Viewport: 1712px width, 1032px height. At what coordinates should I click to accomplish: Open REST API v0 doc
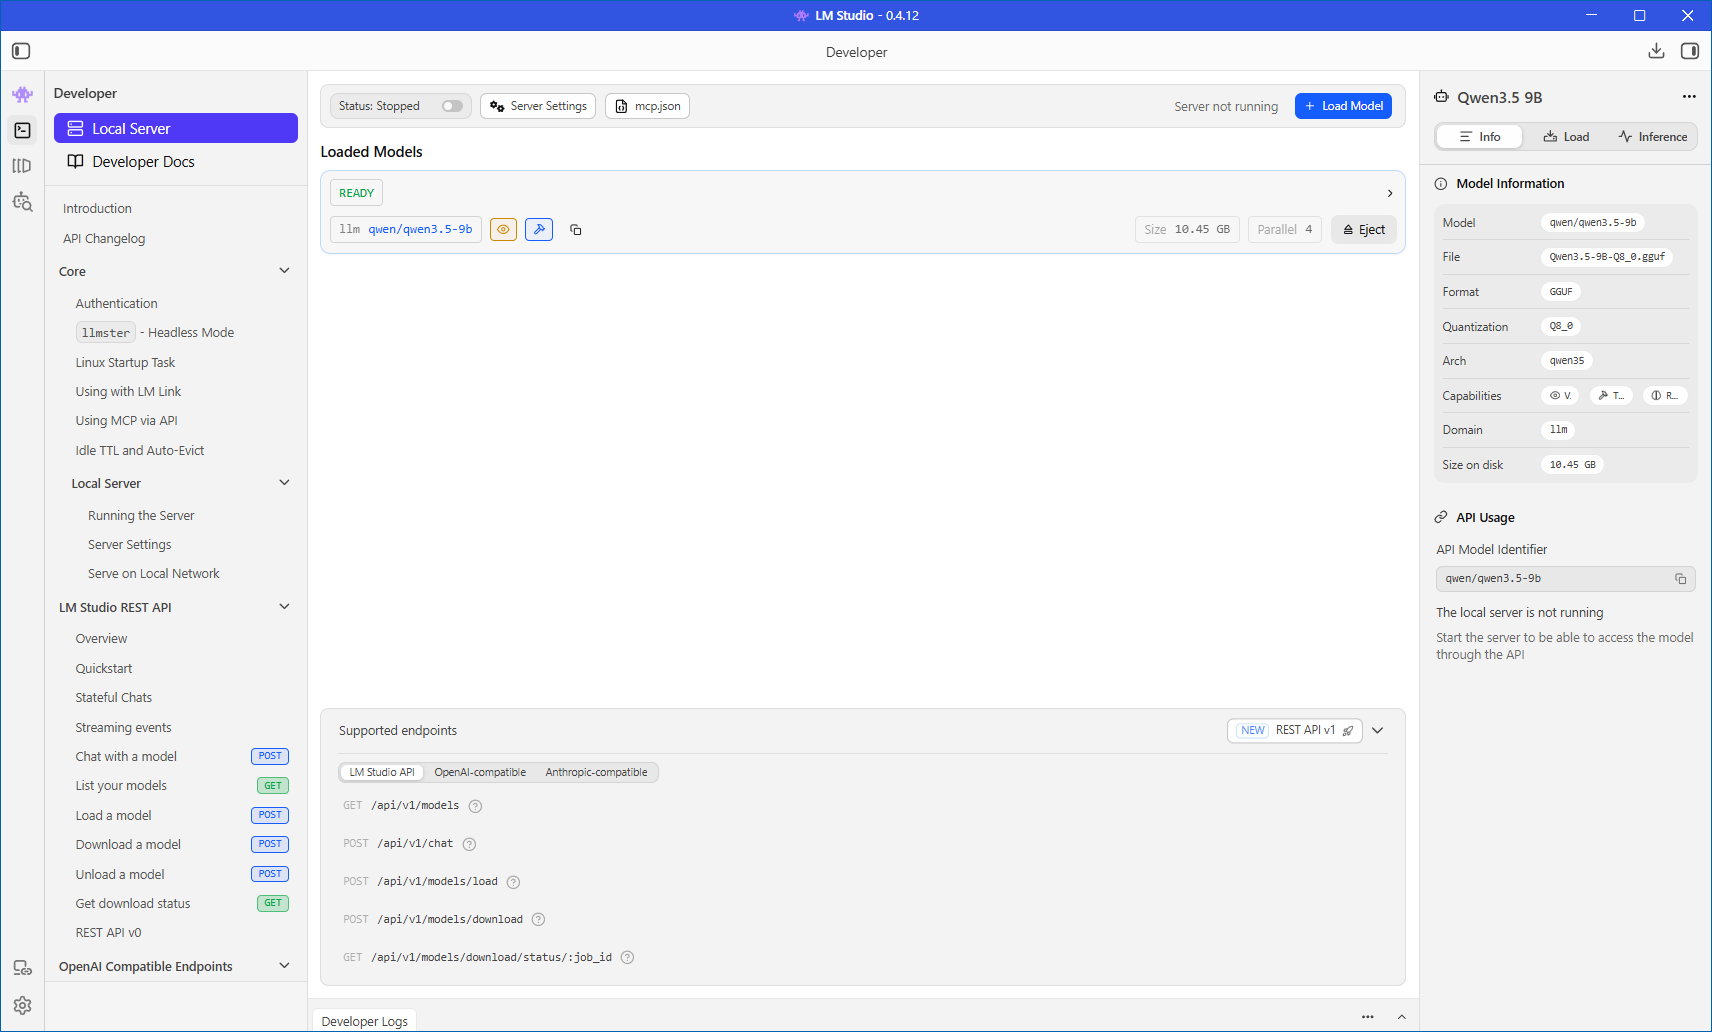point(109,933)
